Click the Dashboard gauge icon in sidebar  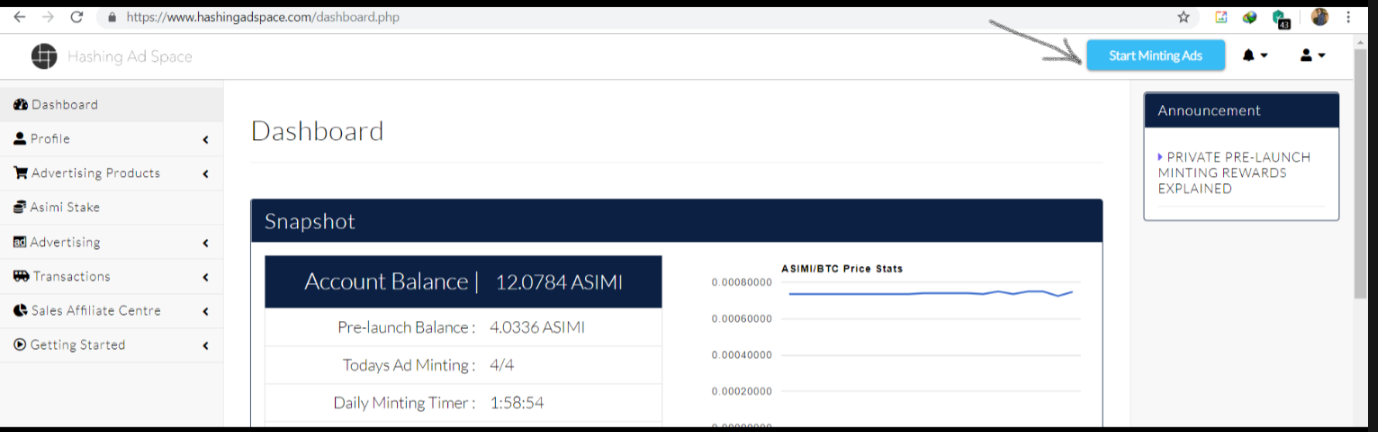tap(20, 105)
